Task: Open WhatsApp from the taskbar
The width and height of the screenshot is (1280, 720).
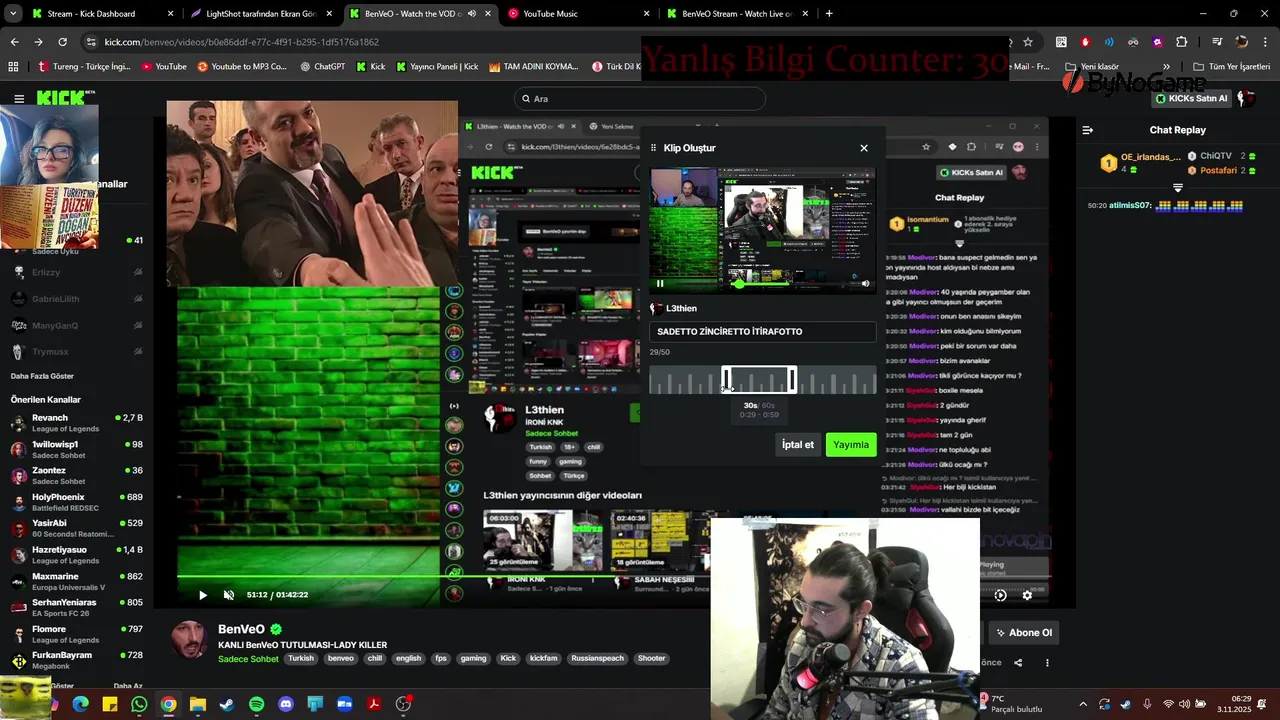Action: (139, 704)
